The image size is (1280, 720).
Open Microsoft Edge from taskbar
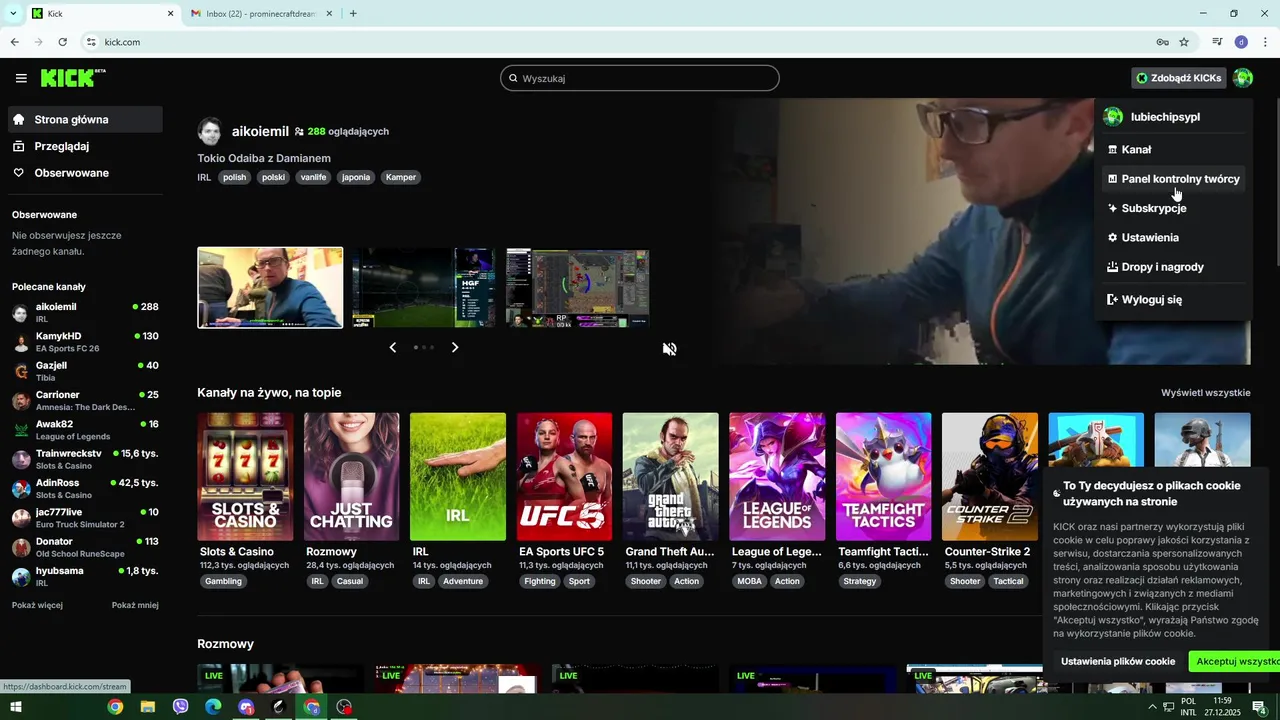[213, 707]
